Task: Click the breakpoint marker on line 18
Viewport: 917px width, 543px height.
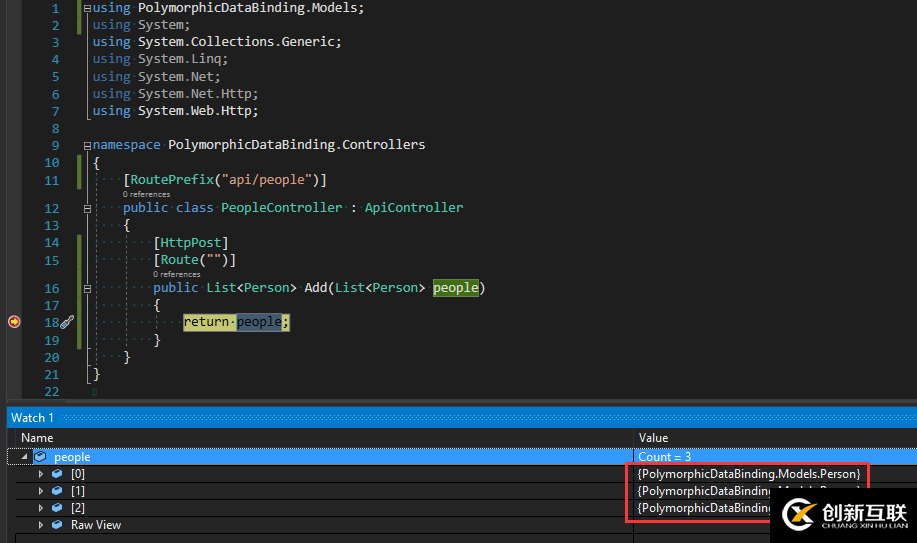Action: [14, 322]
